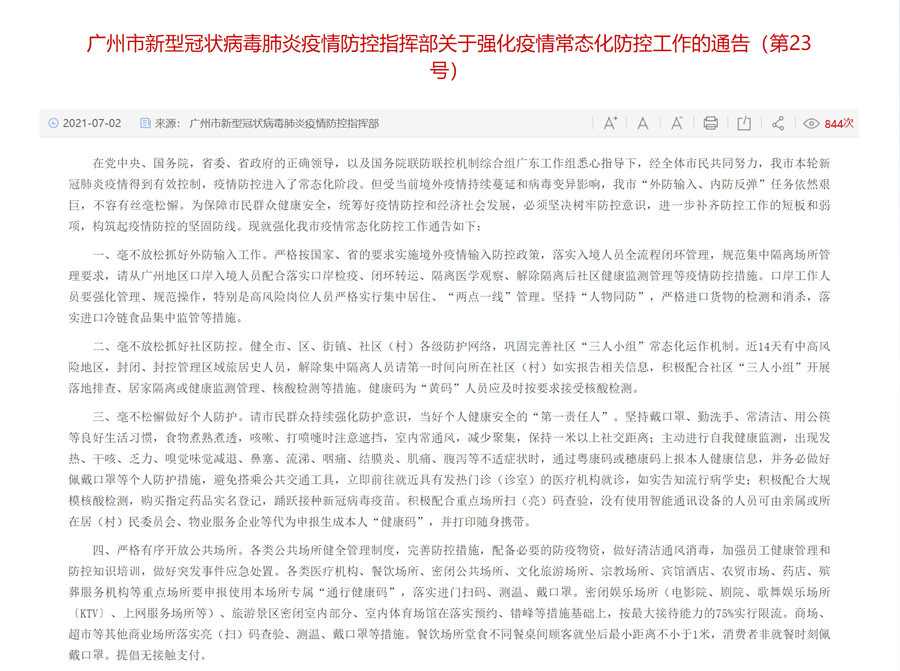Reset text to default size A icon
This screenshot has width=900, height=671.
tap(643, 123)
